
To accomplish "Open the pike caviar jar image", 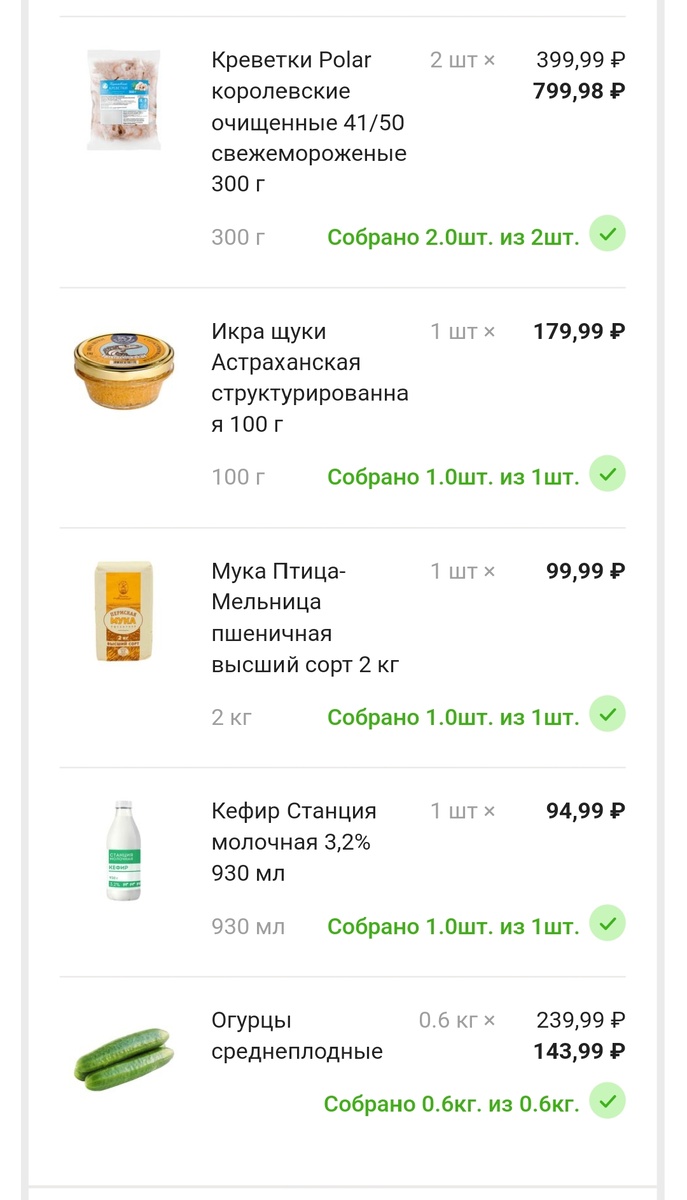I will click(x=123, y=371).
